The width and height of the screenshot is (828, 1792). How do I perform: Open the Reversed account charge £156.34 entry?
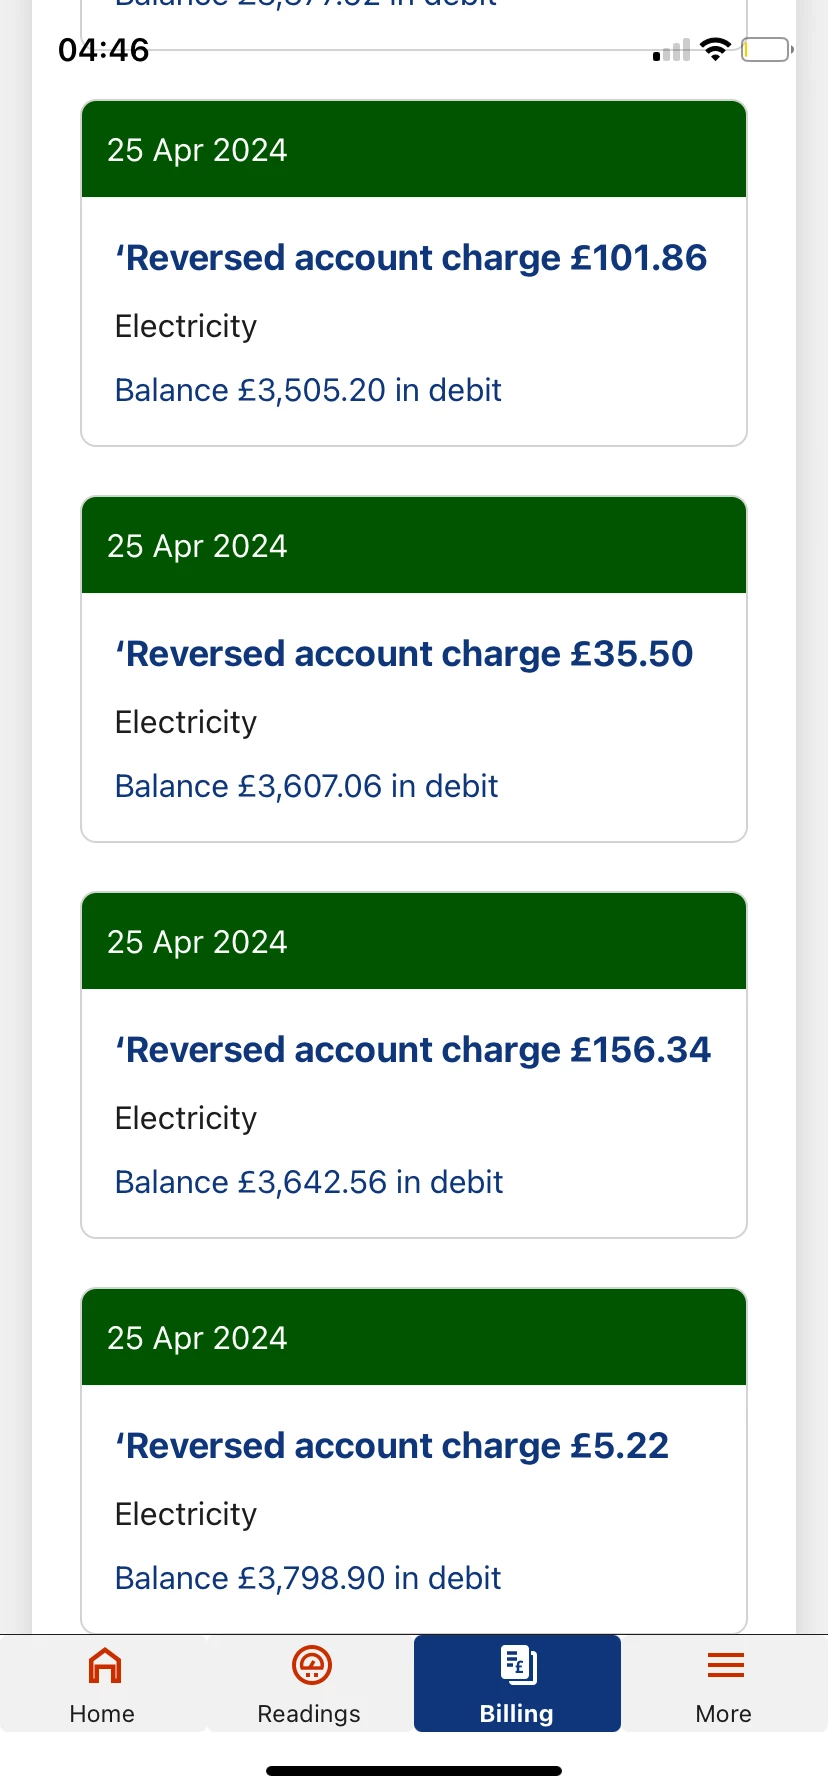(x=413, y=1050)
